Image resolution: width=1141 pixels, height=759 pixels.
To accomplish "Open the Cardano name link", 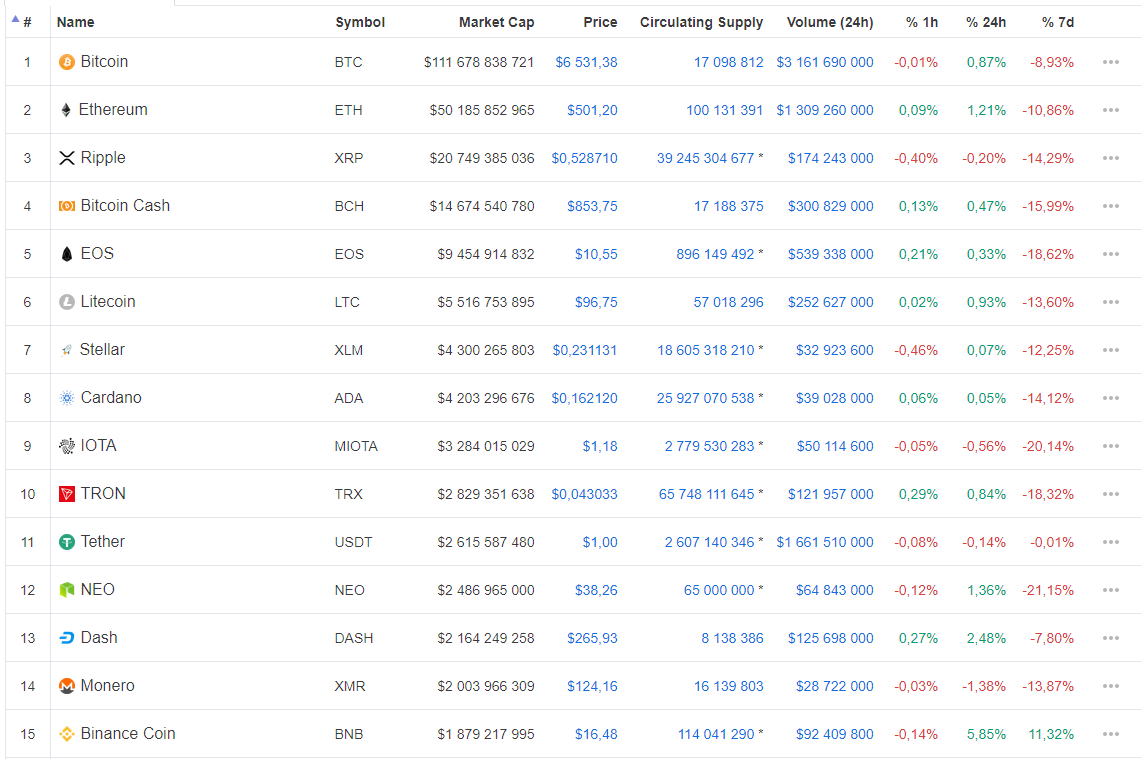I will 111,398.
